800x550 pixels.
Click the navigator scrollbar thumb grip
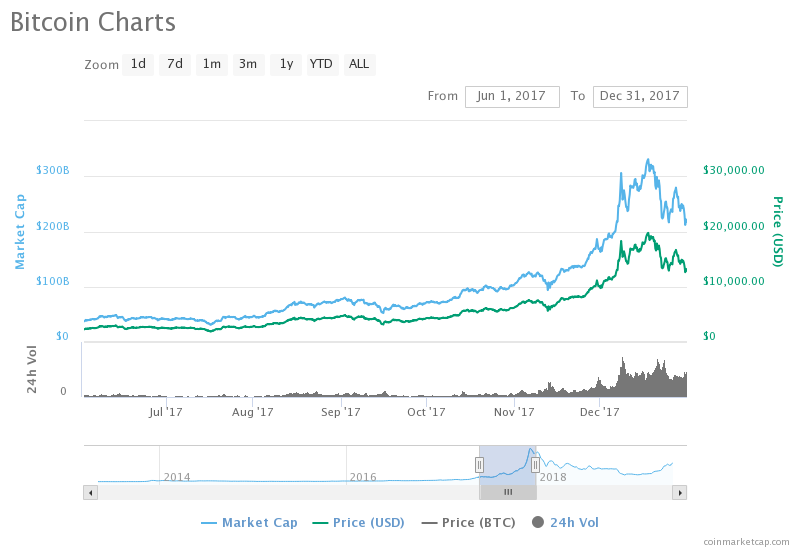[x=508, y=492]
